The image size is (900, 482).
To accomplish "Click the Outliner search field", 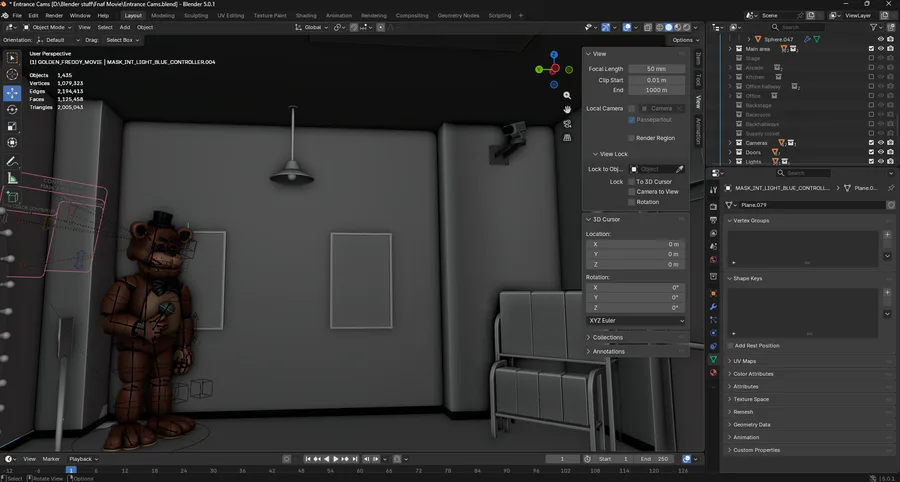I will pyautogui.click(x=797, y=28).
